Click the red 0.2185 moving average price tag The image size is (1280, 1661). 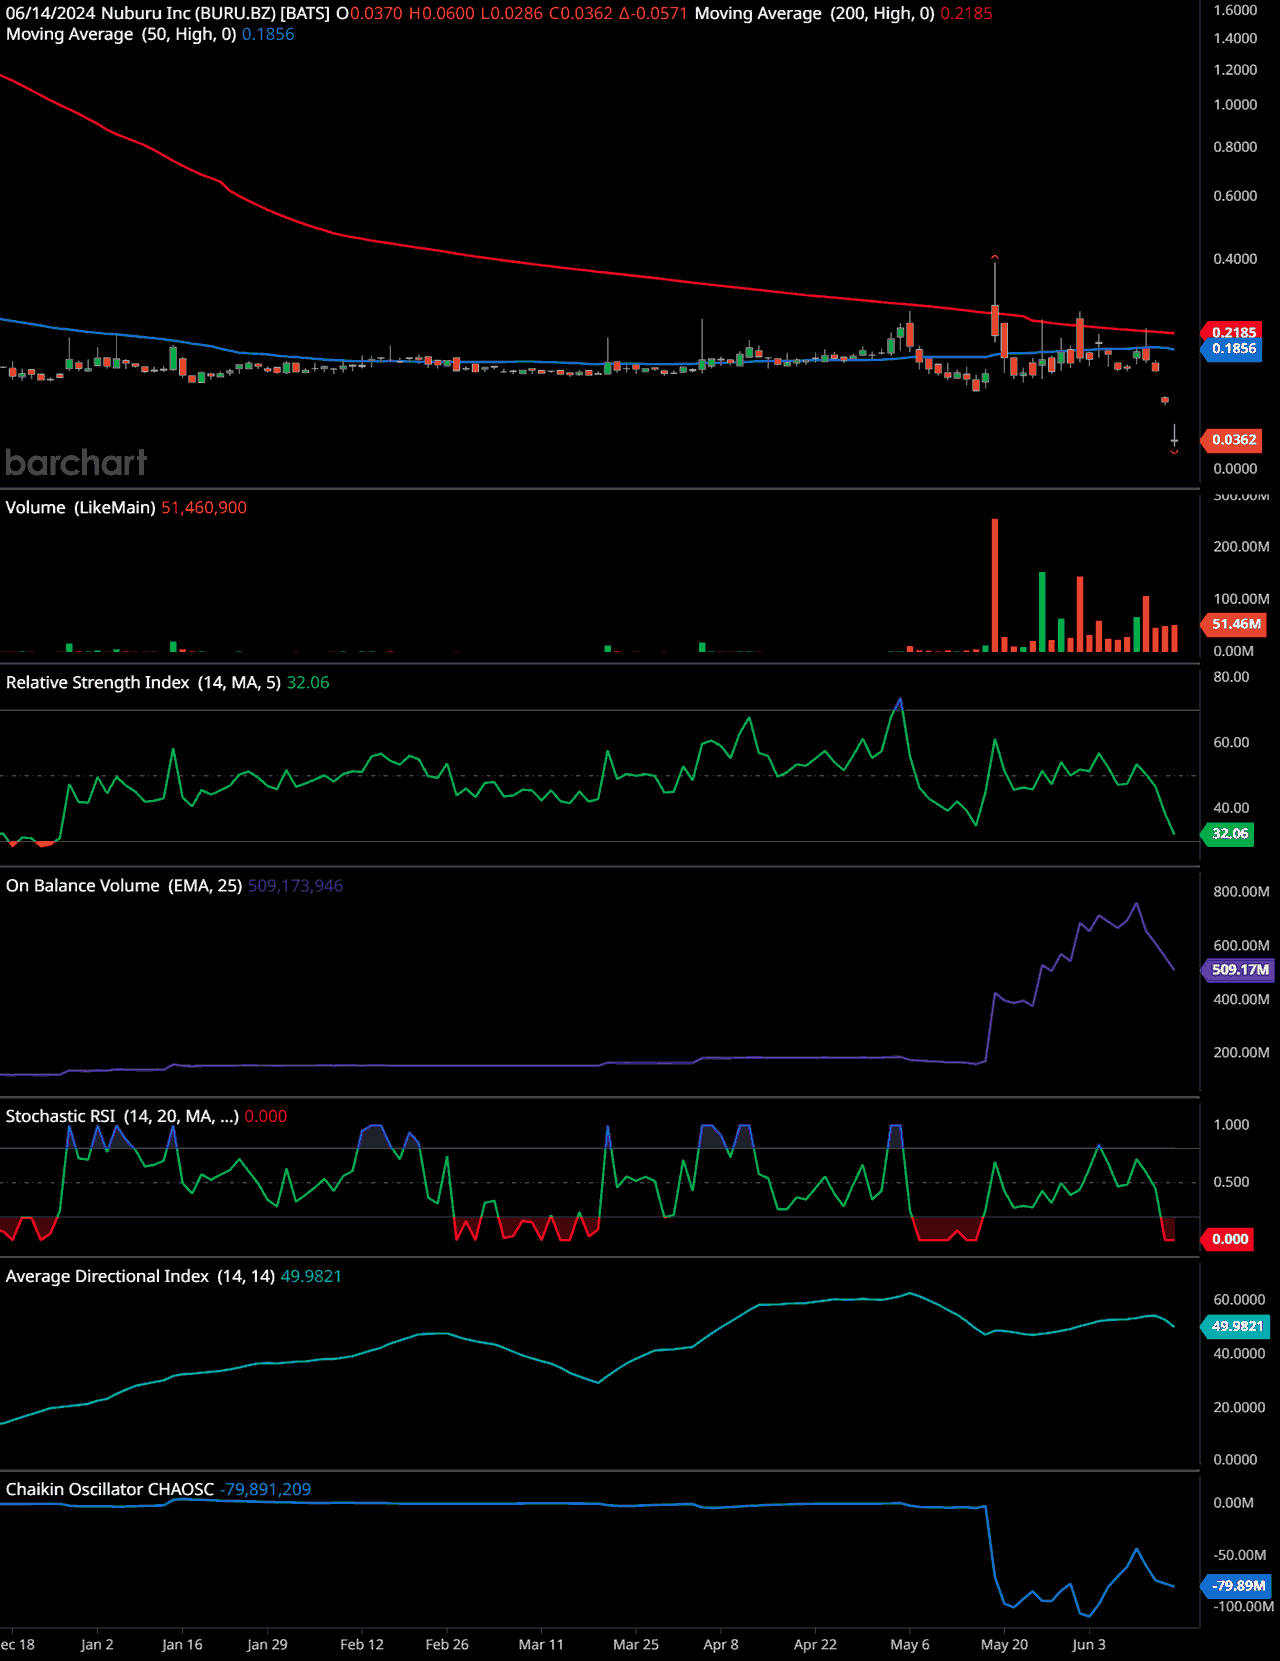pyautogui.click(x=1233, y=332)
